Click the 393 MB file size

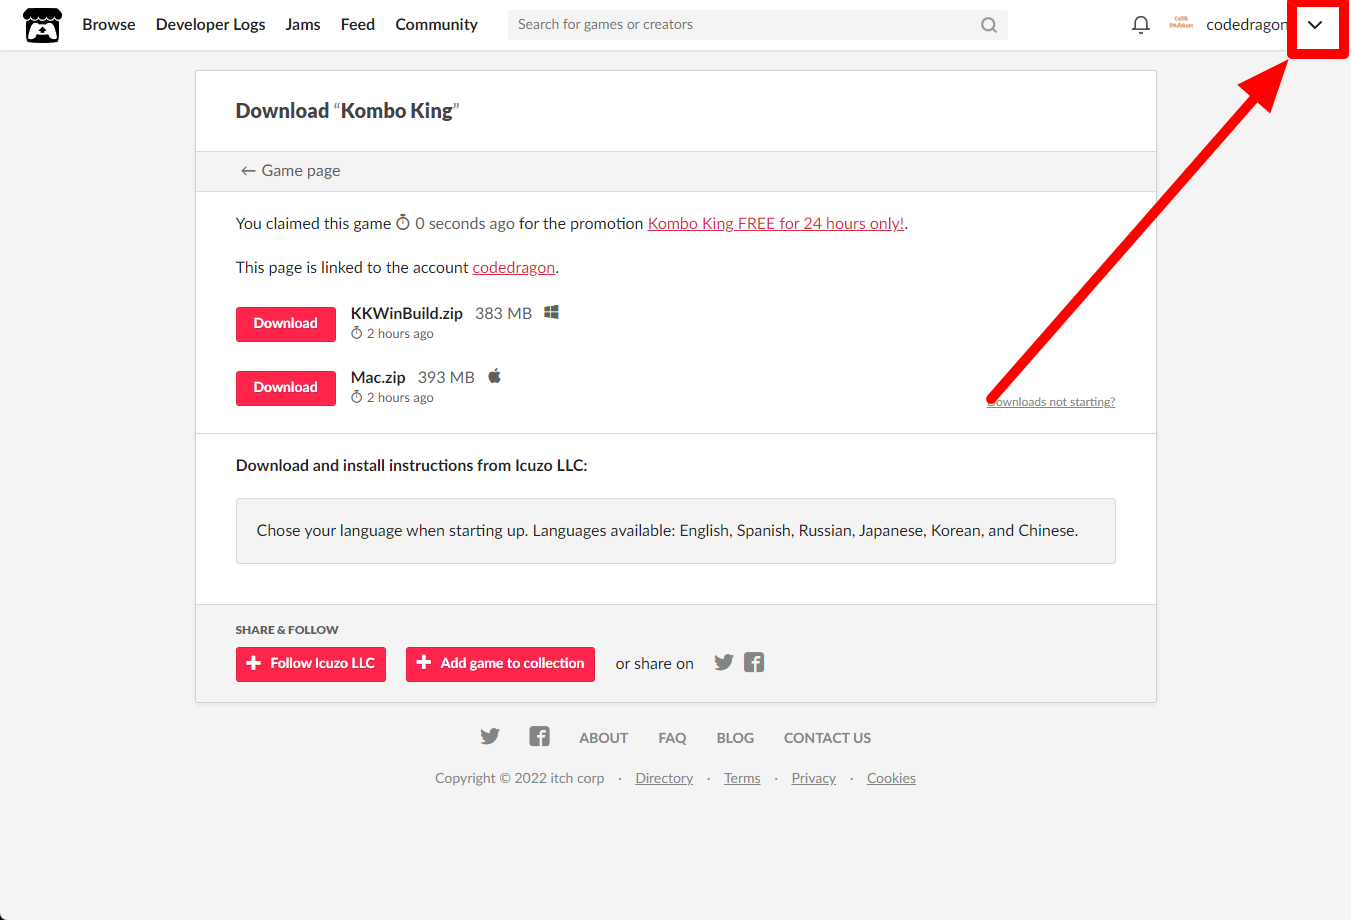tap(446, 377)
